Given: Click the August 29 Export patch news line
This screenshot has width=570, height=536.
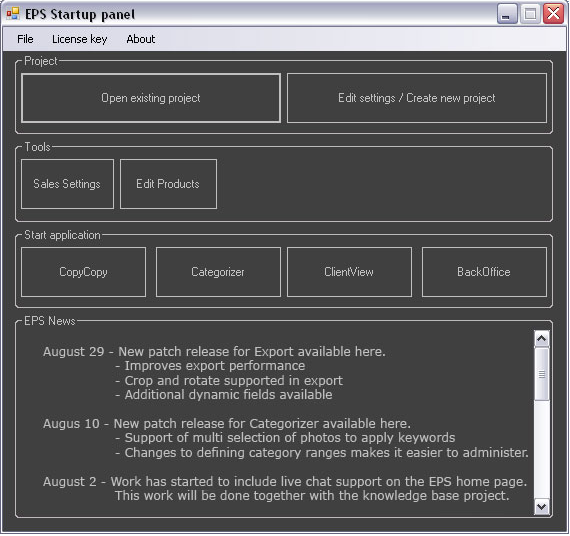Looking at the screenshot, I should 214,352.
